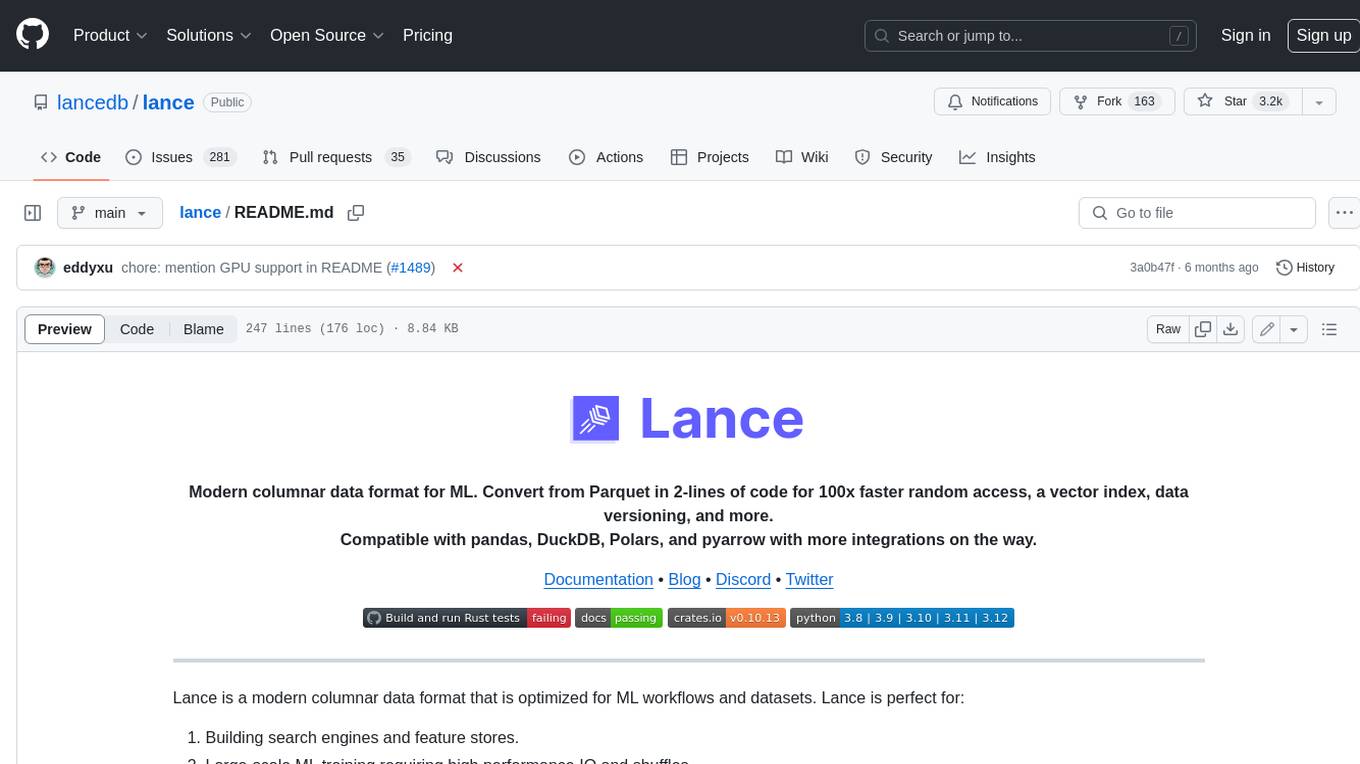The image size is (1360, 764).
Task: Open the docs passing badge
Action: point(619,618)
